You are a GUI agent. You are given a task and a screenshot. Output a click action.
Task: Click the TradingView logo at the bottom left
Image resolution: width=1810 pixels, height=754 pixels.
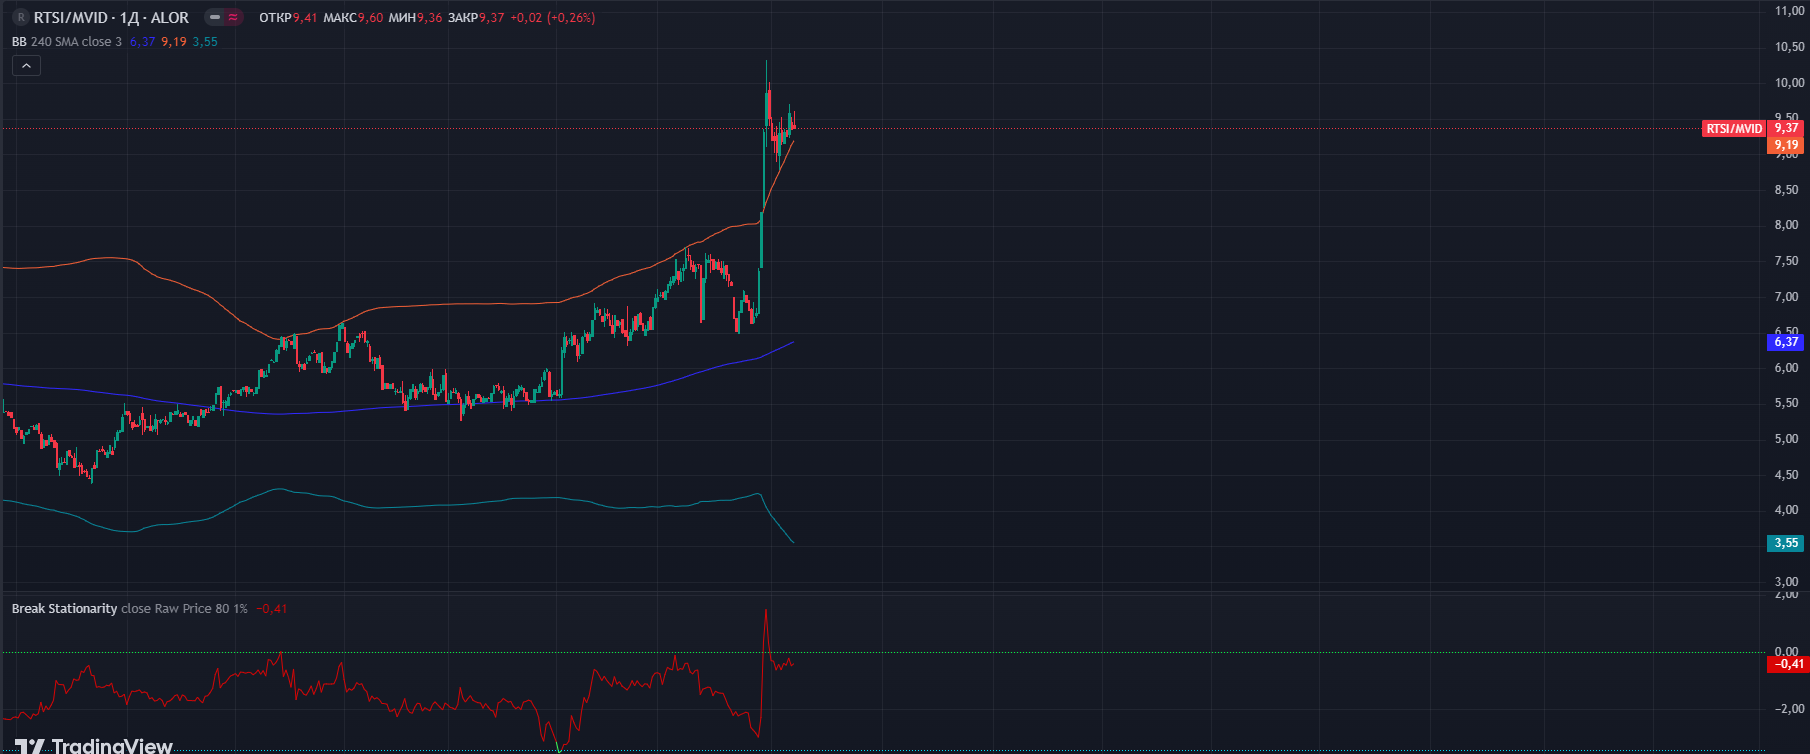pos(94,745)
